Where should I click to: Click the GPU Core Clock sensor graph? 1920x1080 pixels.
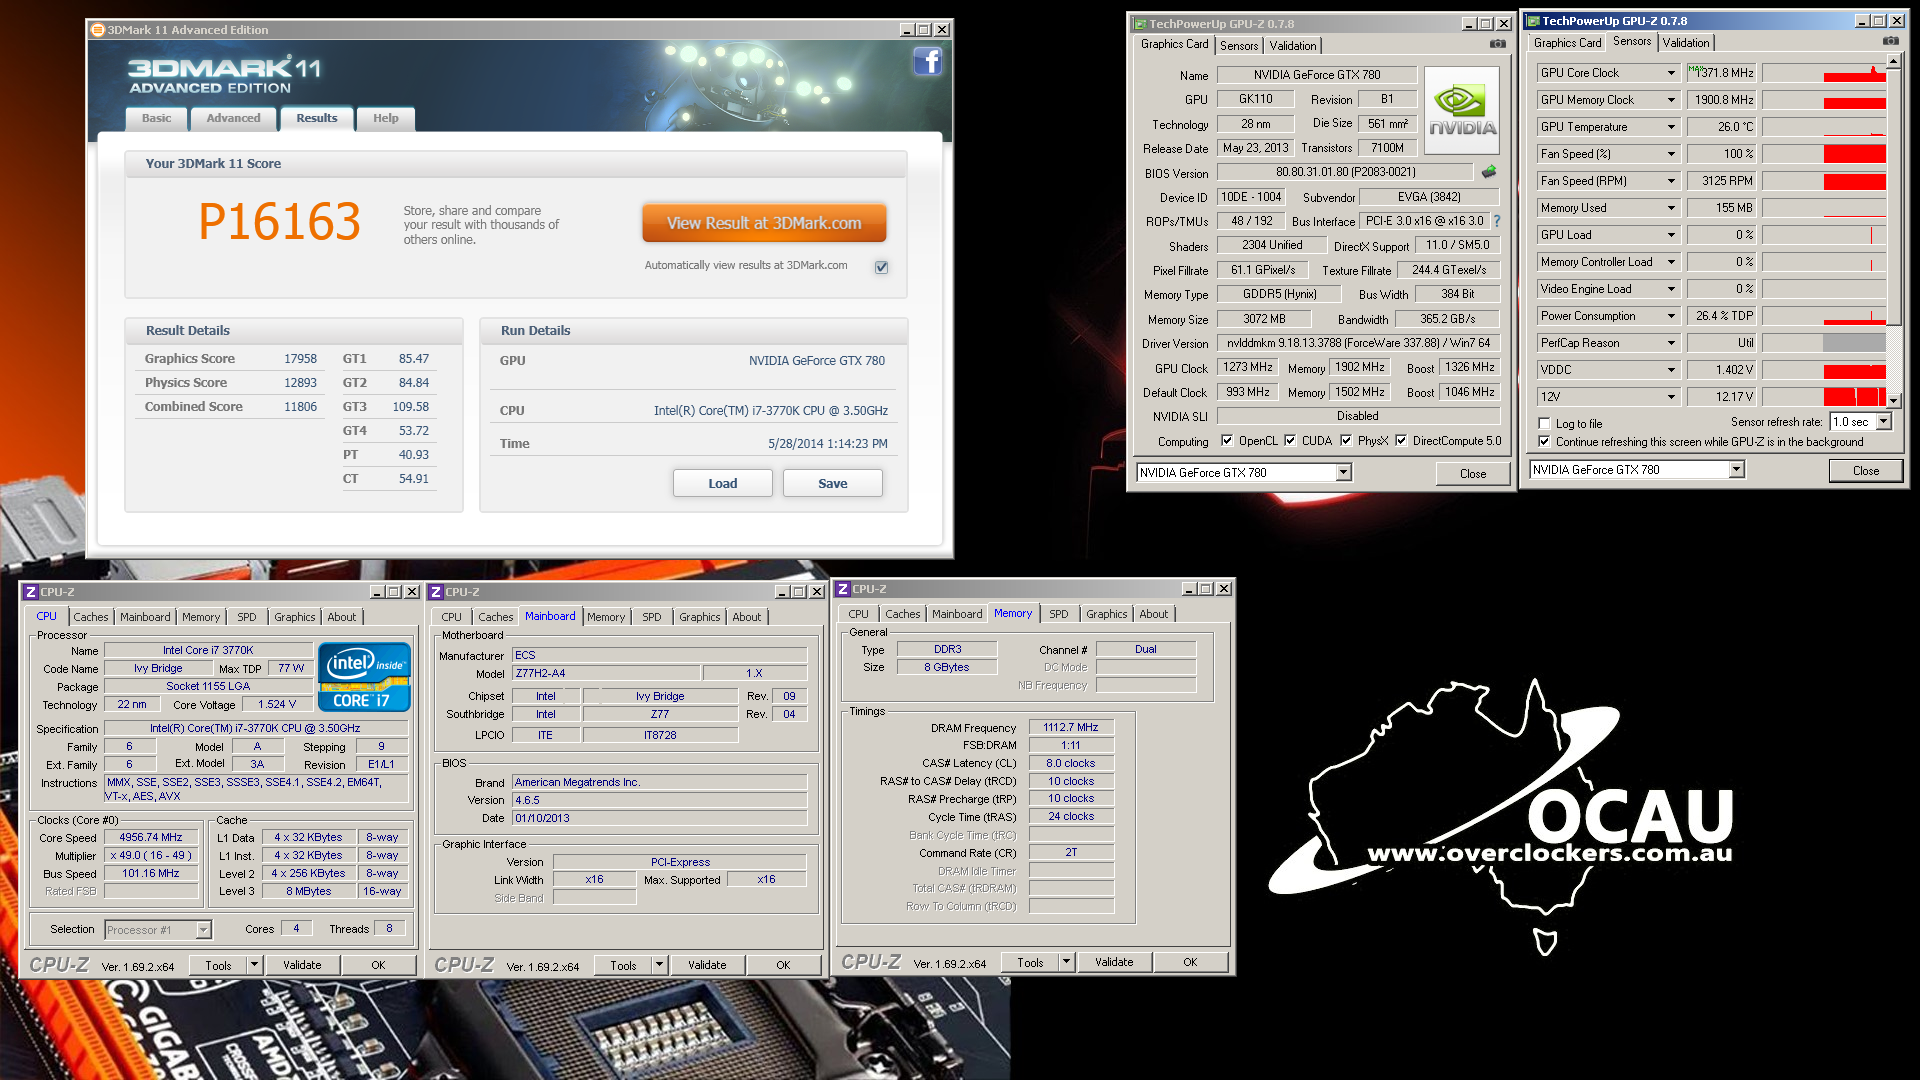point(1823,73)
